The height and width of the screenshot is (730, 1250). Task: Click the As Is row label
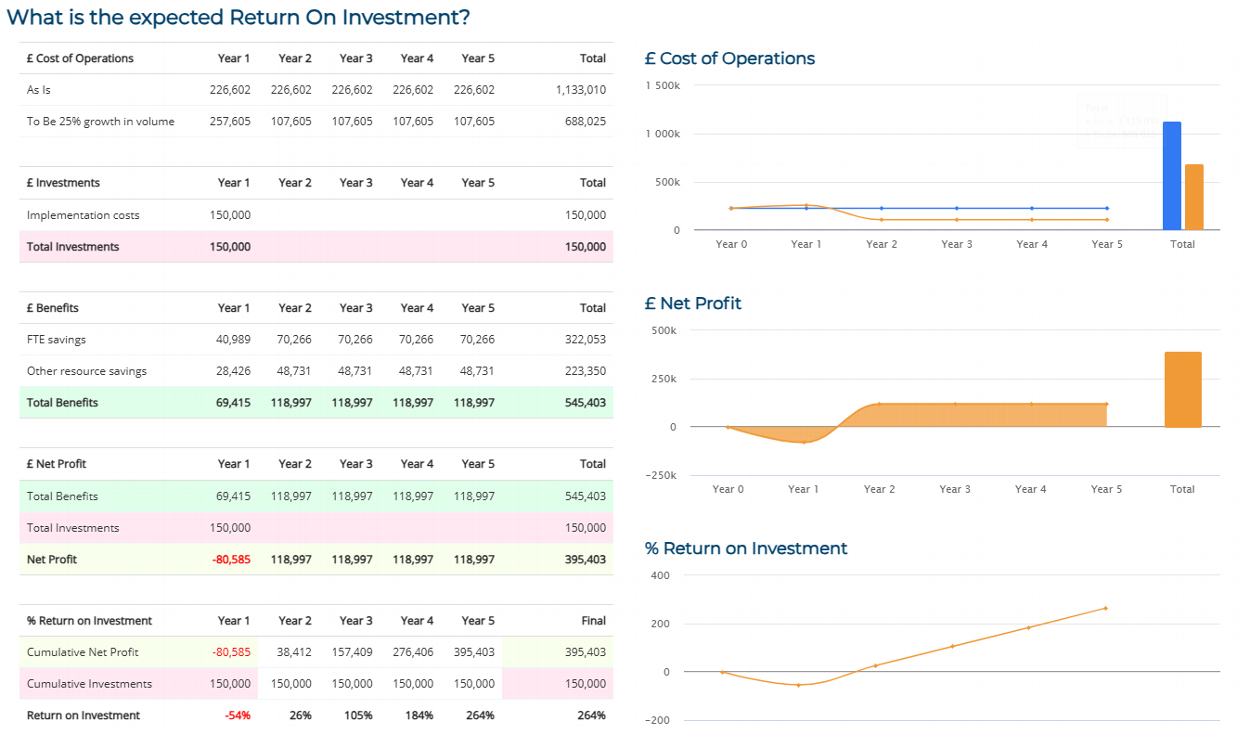[x=39, y=90]
